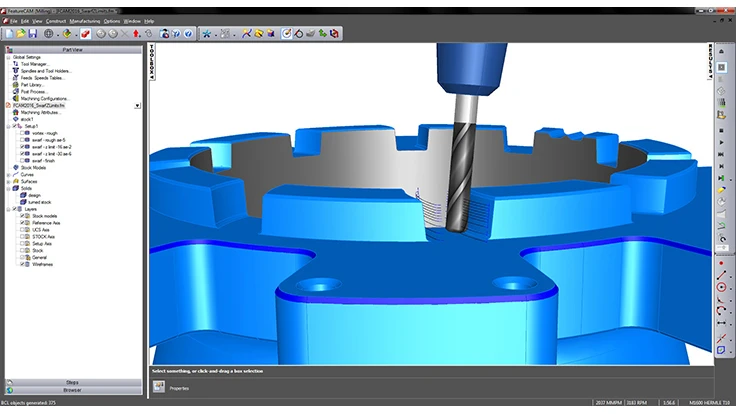This screenshot has width=736, height=414.
Task: Open the part file dropdown arrow
Action: click(x=136, y=105)
